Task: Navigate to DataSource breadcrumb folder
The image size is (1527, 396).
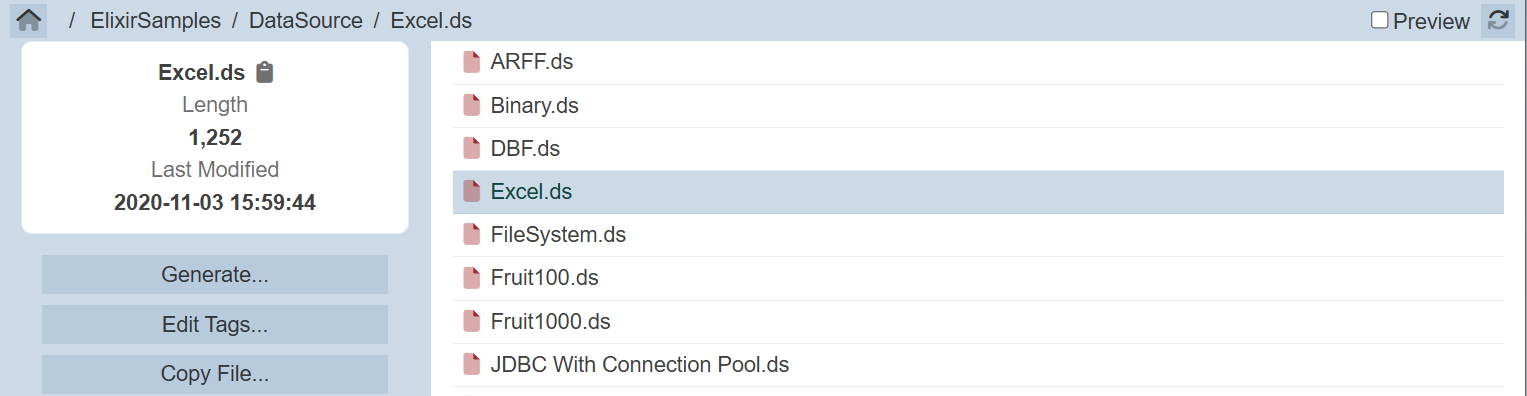Action: (306, 20)
